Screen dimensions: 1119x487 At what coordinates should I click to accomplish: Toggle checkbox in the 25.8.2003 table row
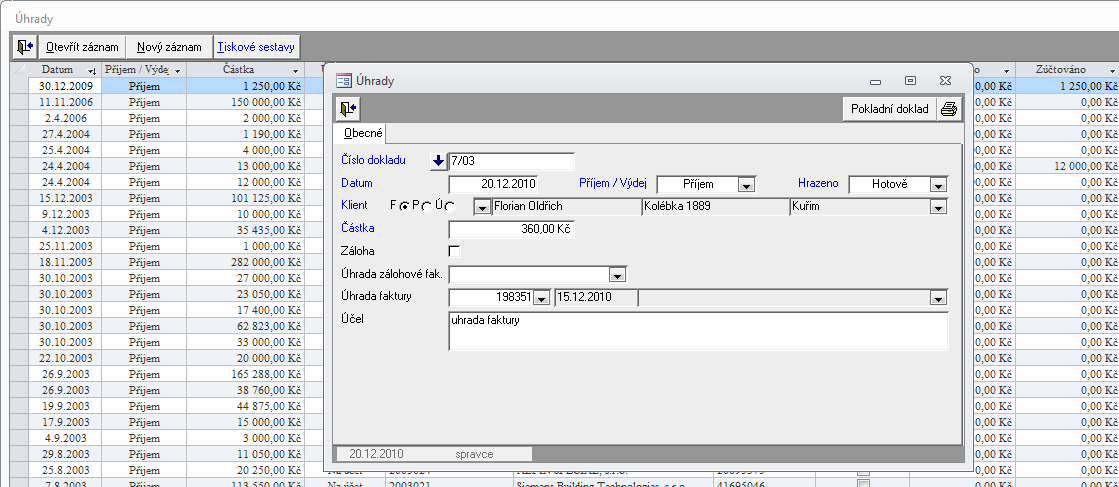tap(863, 471)
